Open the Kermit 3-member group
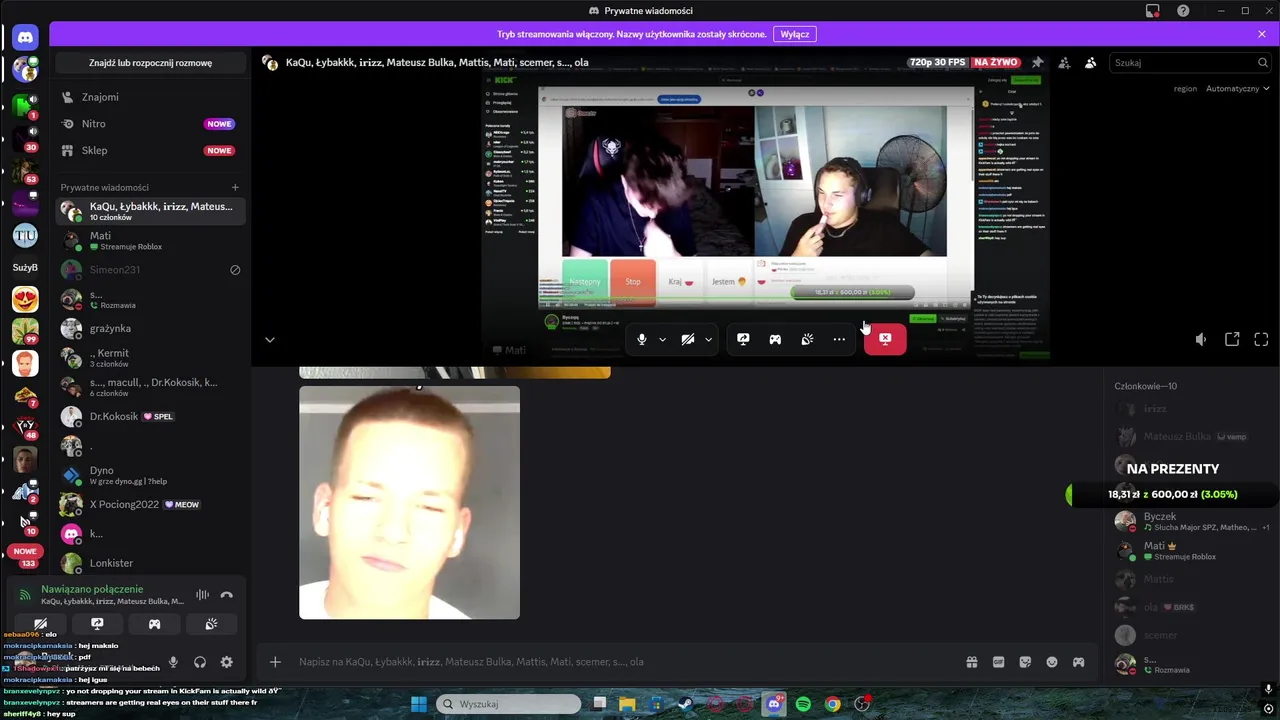 (150, 358)
